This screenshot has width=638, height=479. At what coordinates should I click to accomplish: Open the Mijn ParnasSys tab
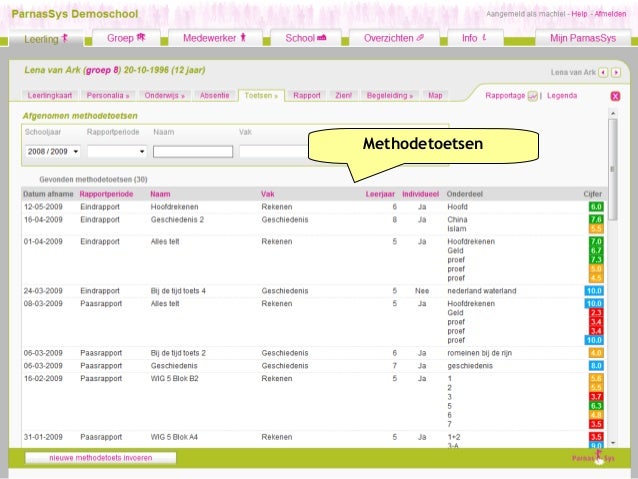point(583,38)
